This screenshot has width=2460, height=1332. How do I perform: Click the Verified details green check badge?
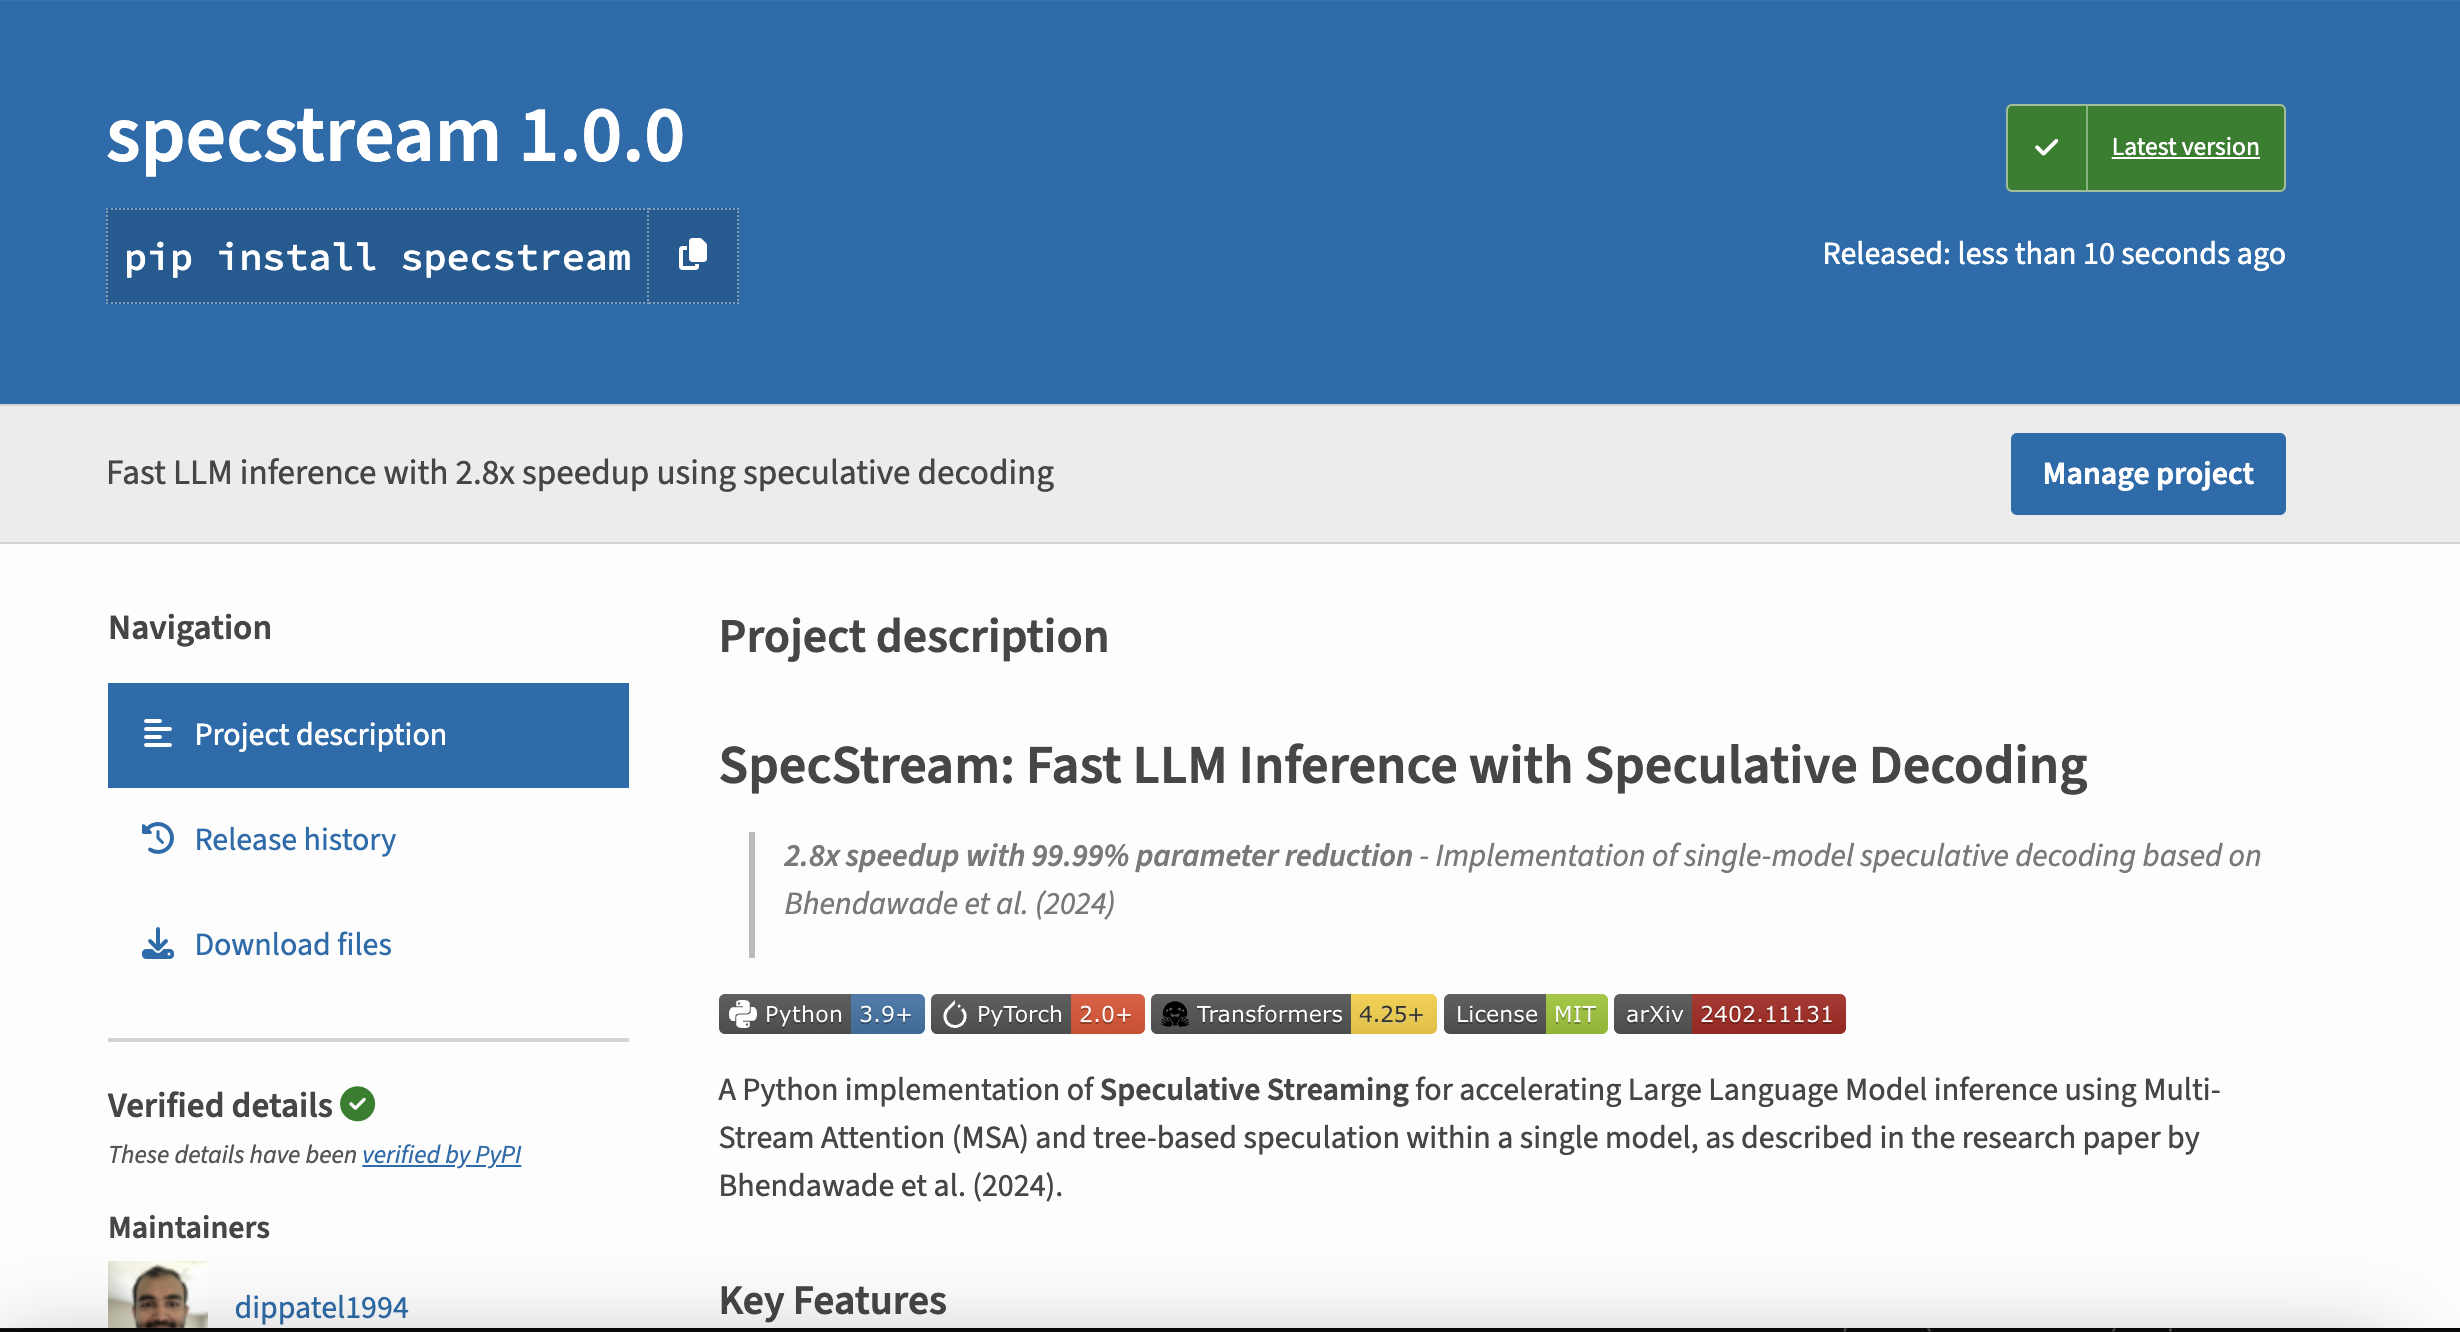(357, 1104)
